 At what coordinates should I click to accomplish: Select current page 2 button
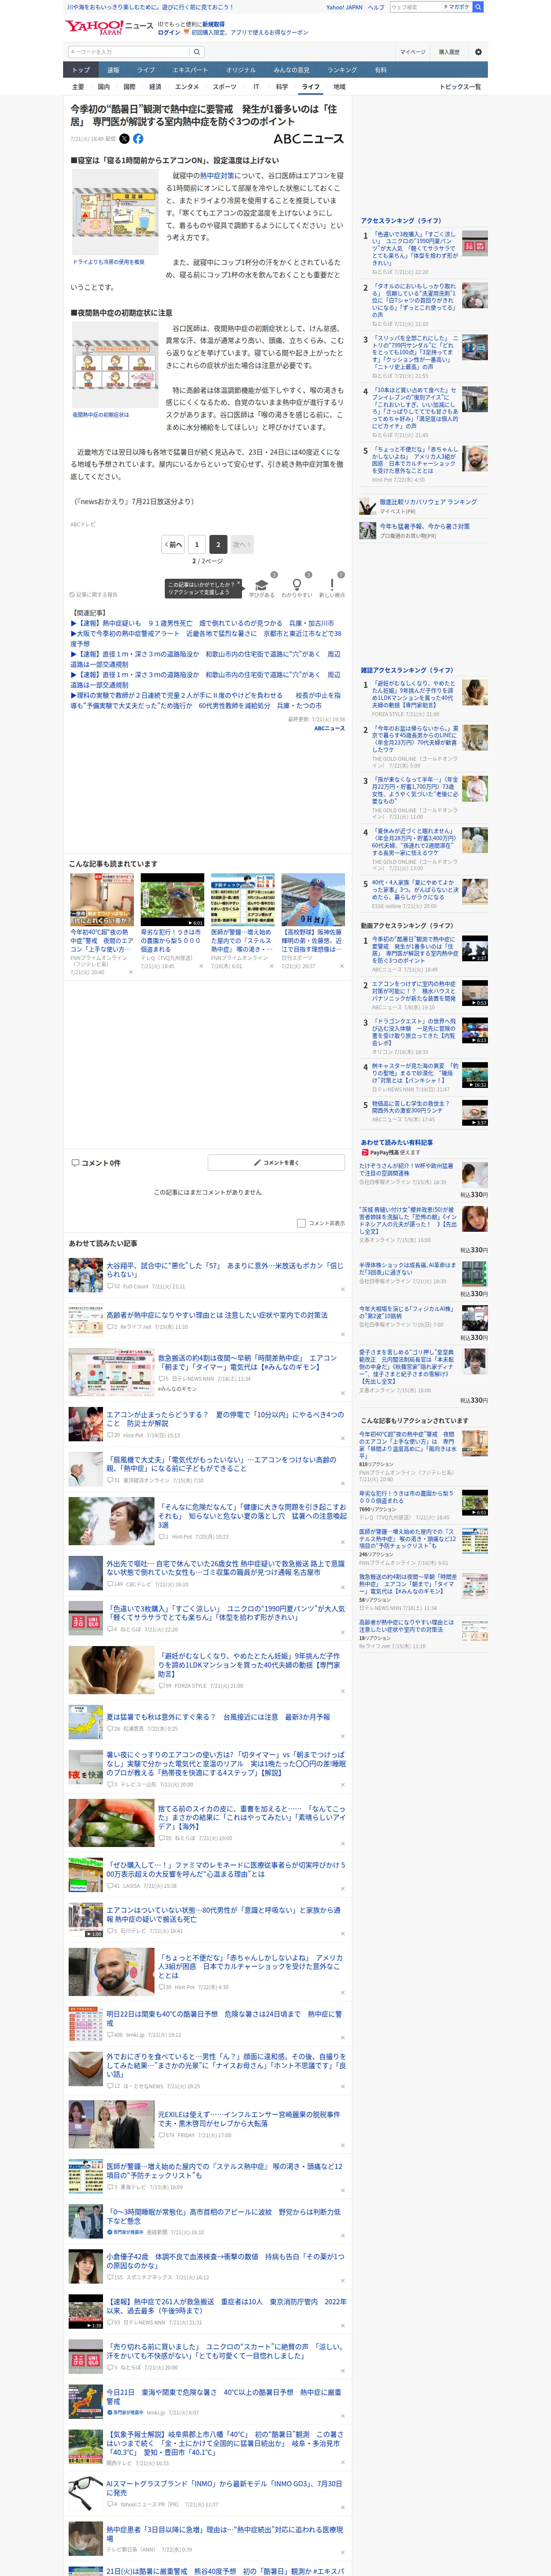(218, 545)
